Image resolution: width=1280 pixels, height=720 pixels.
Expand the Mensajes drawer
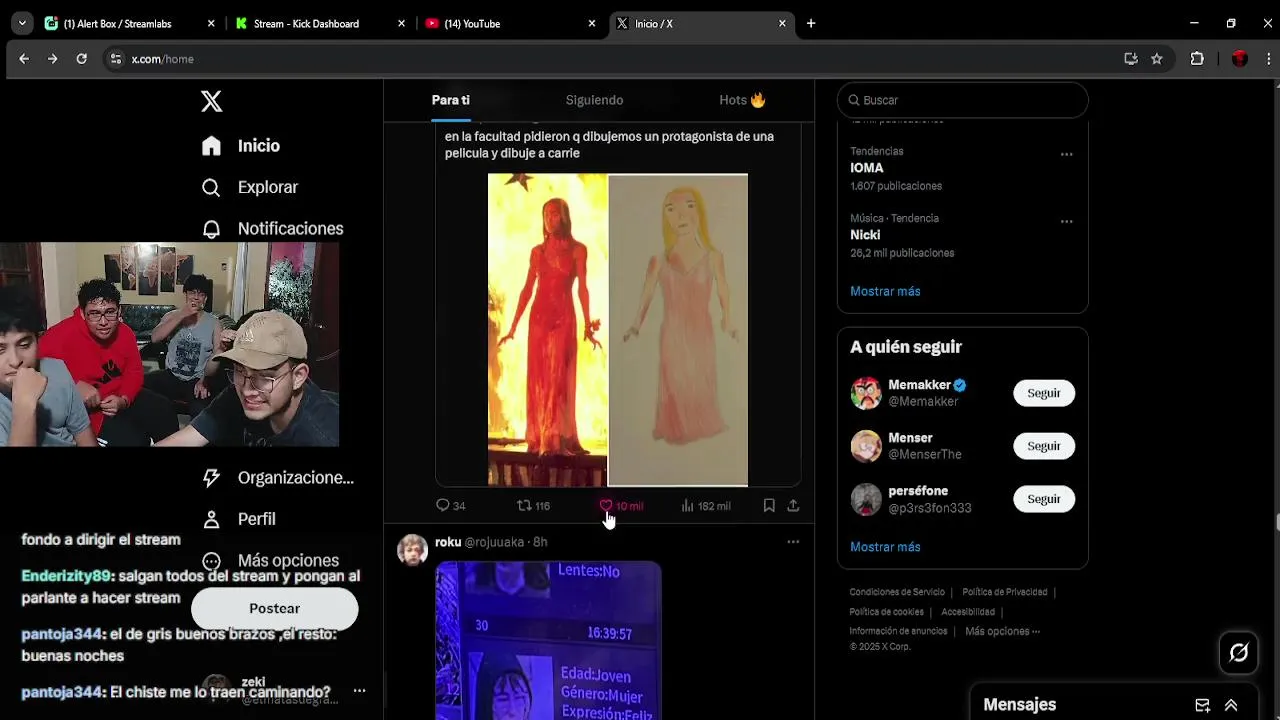(1231, 705)
